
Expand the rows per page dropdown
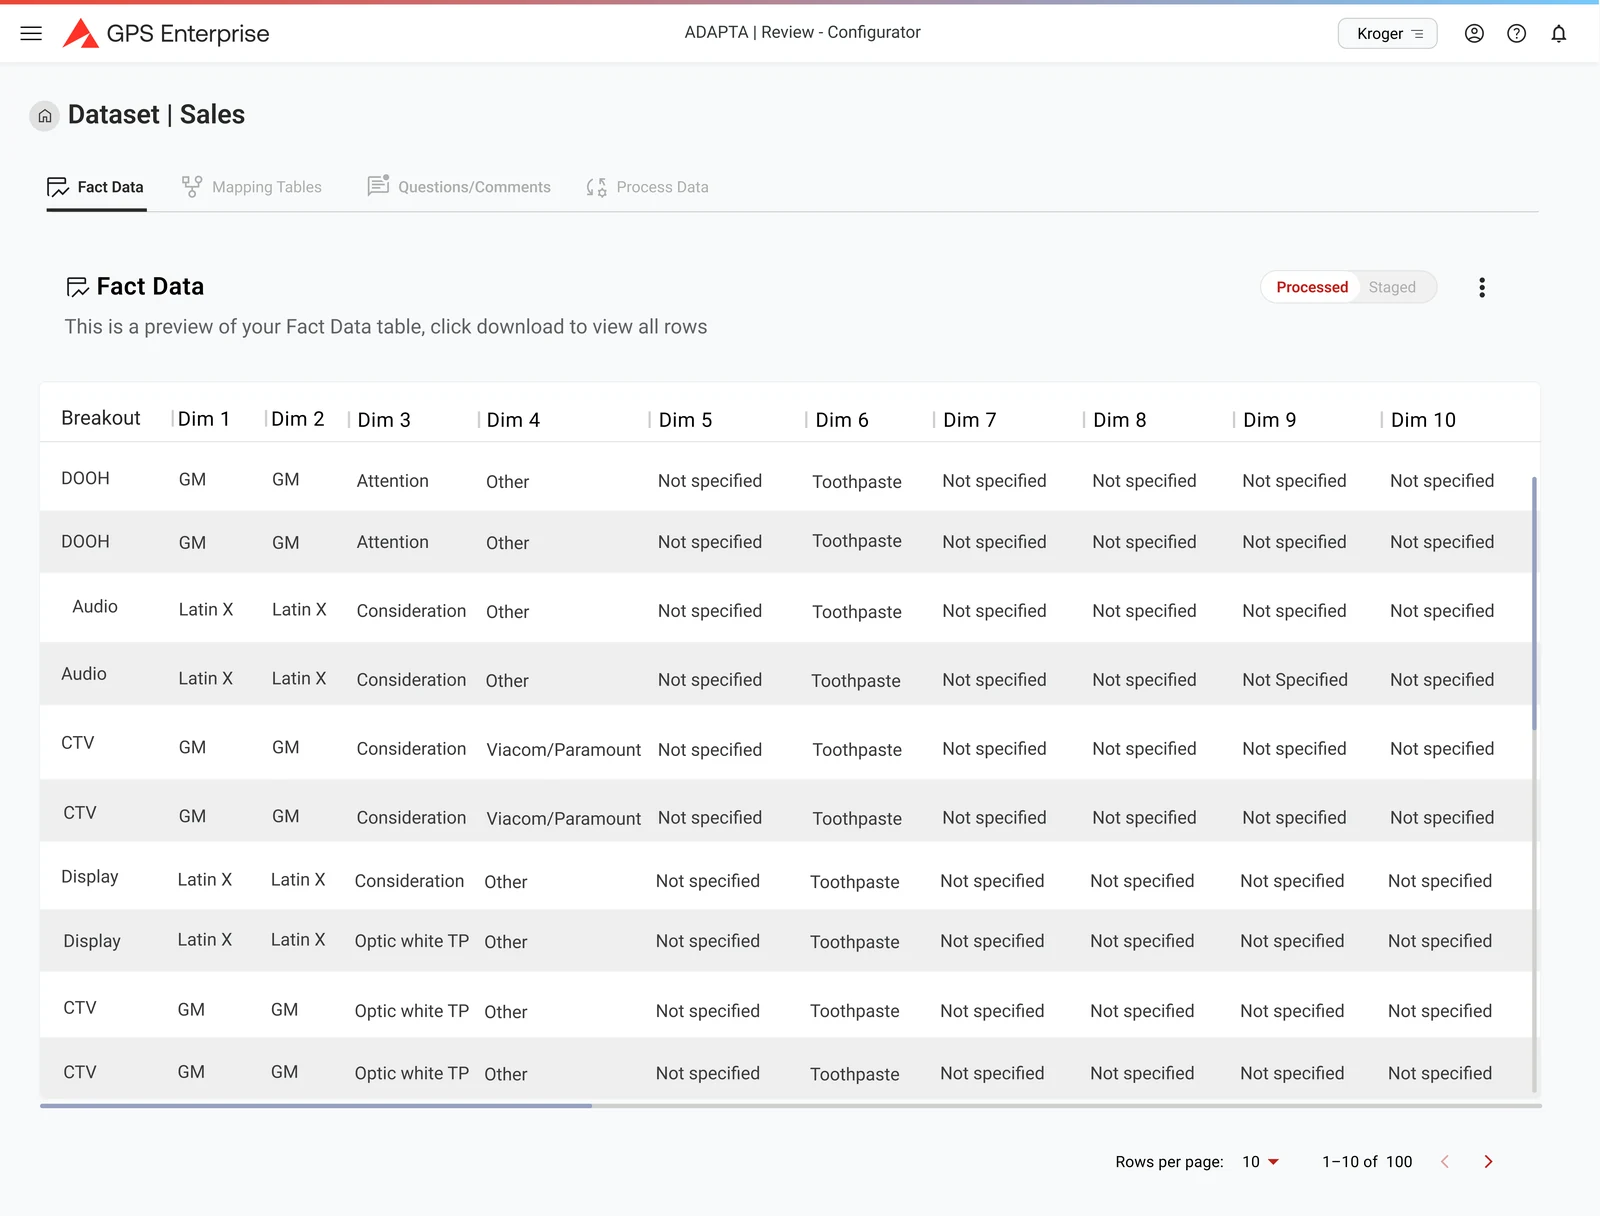coord(1261,1161)
